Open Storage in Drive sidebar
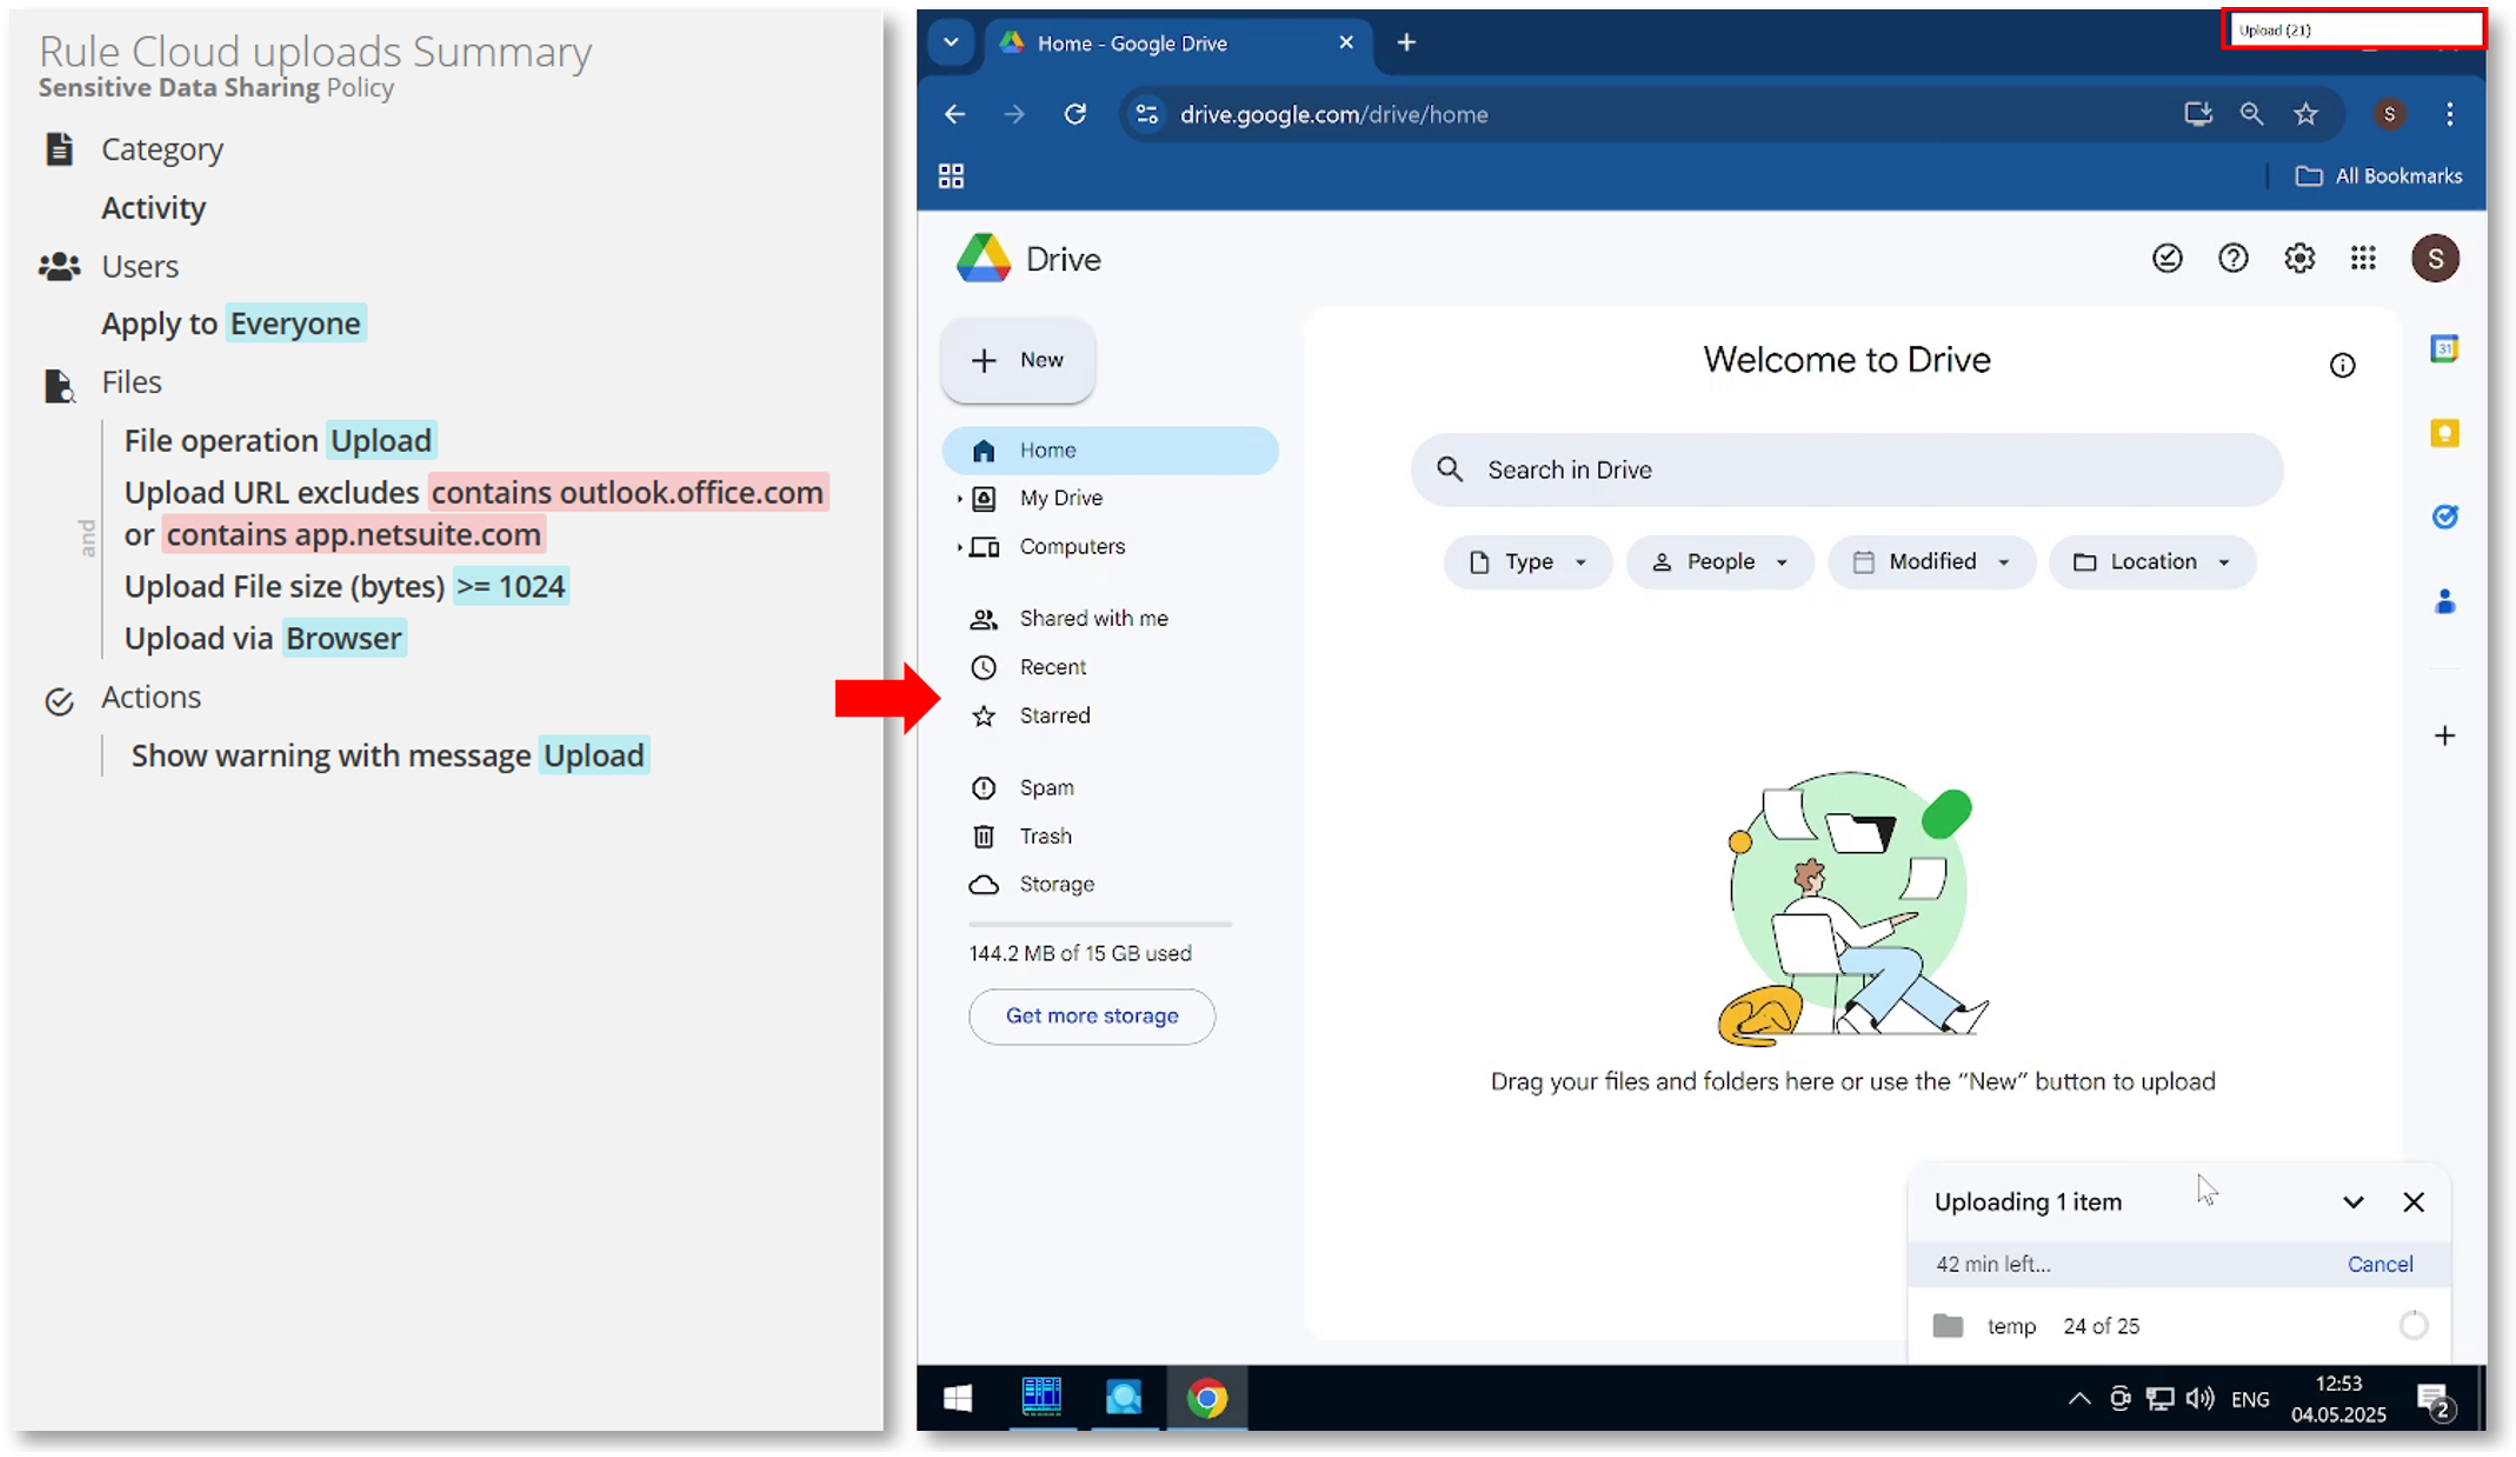This screenshot has height=1457, width=2516. pos(1055,883)
